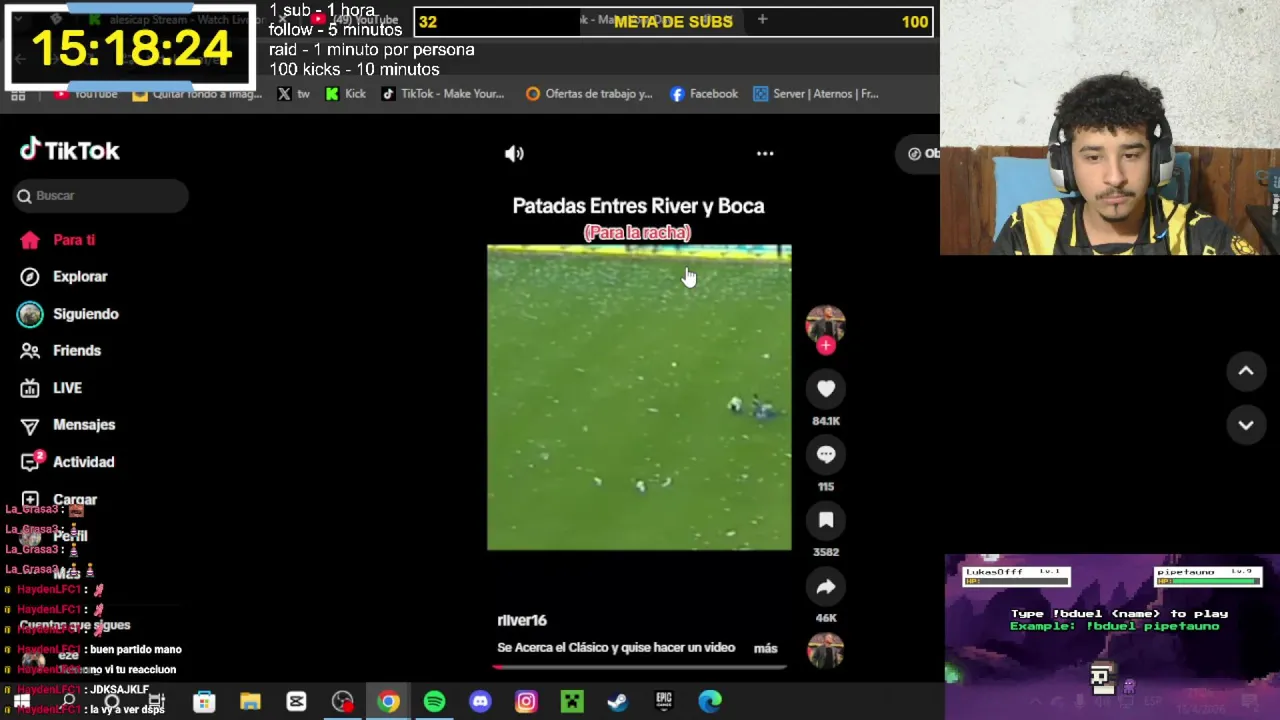Open the X tw bookmark
The height and width of the screenshot is (720, 1280).
(294, 94)
